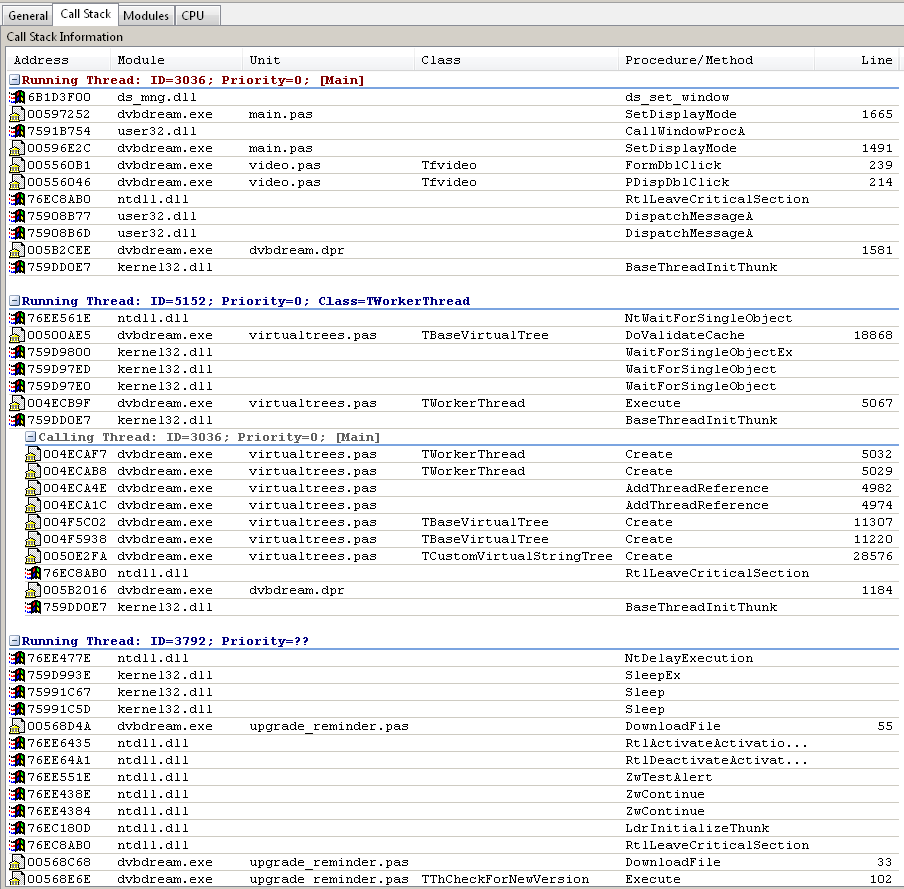
Task: Collapse Running Thread ID=5152 node
Action: [x=15, y=301]
